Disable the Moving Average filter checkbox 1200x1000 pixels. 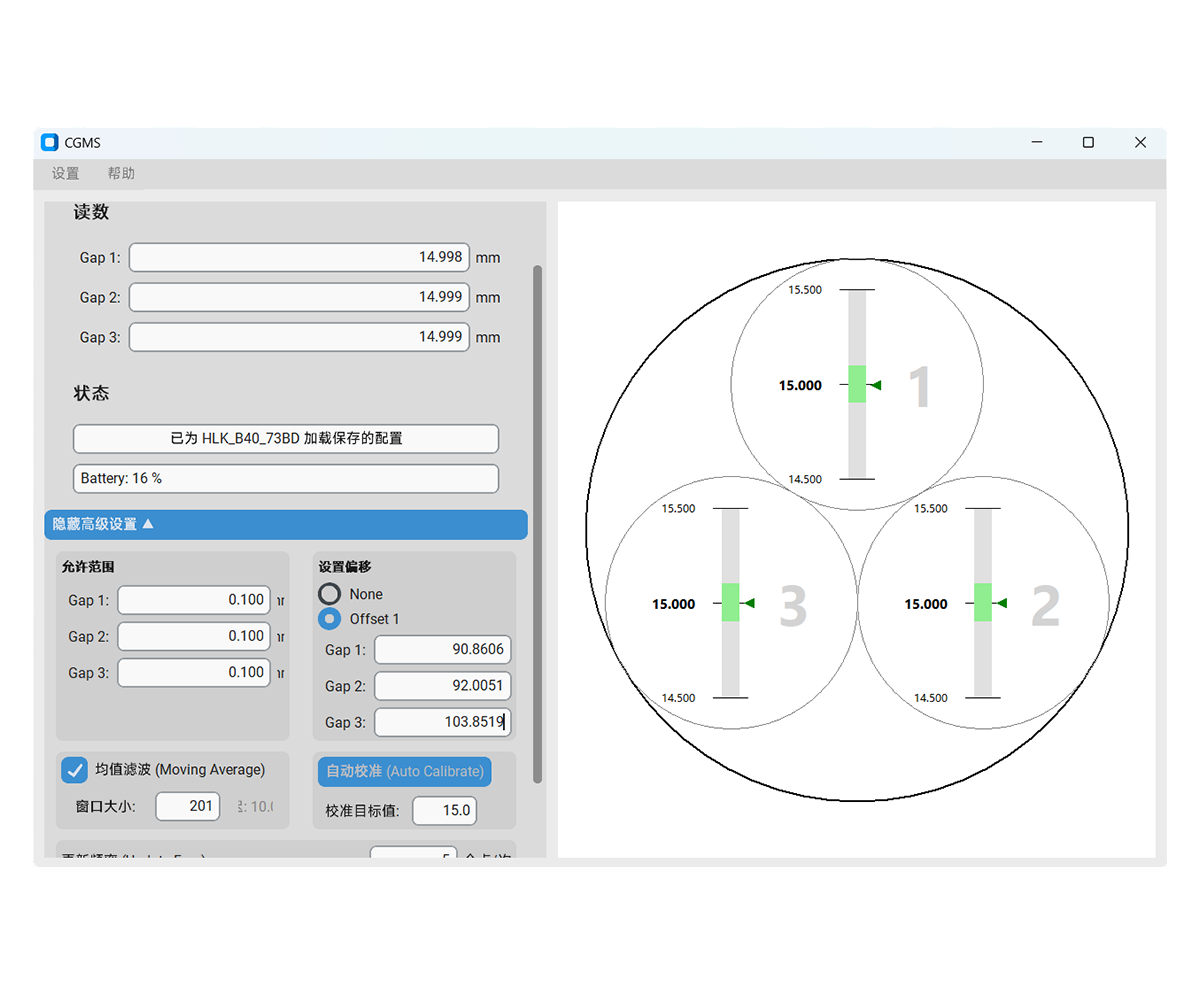click(x=74, y=770)
